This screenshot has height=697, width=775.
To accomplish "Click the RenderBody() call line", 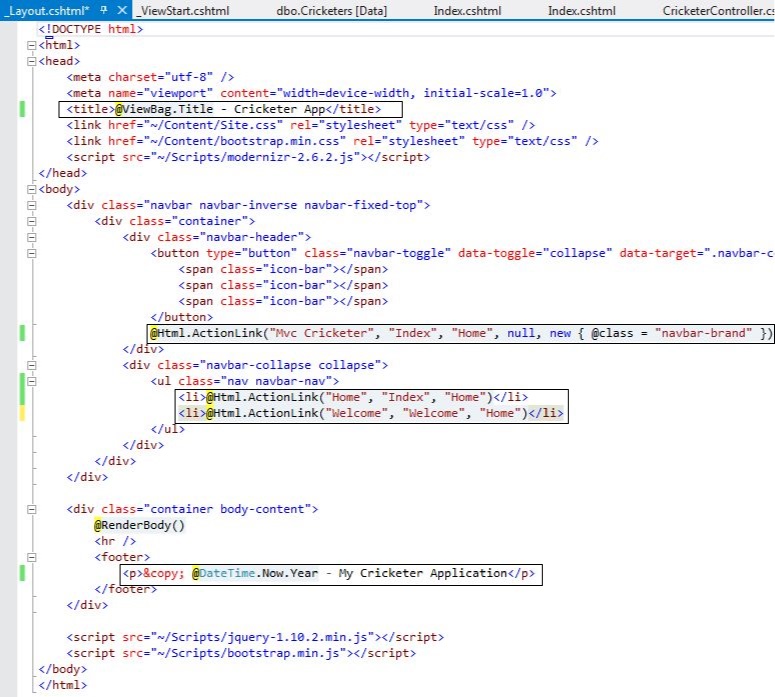I will pyautogui.click(x=139, y=525).
